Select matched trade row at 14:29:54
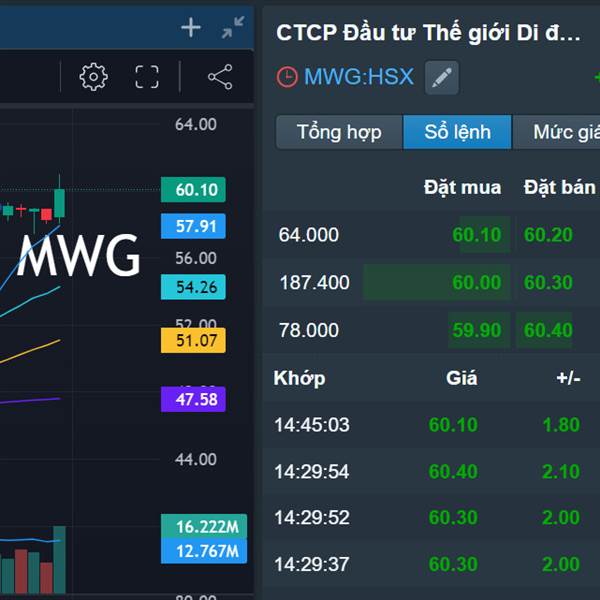This screenshot has width=600, height=600. pos(431,471)
